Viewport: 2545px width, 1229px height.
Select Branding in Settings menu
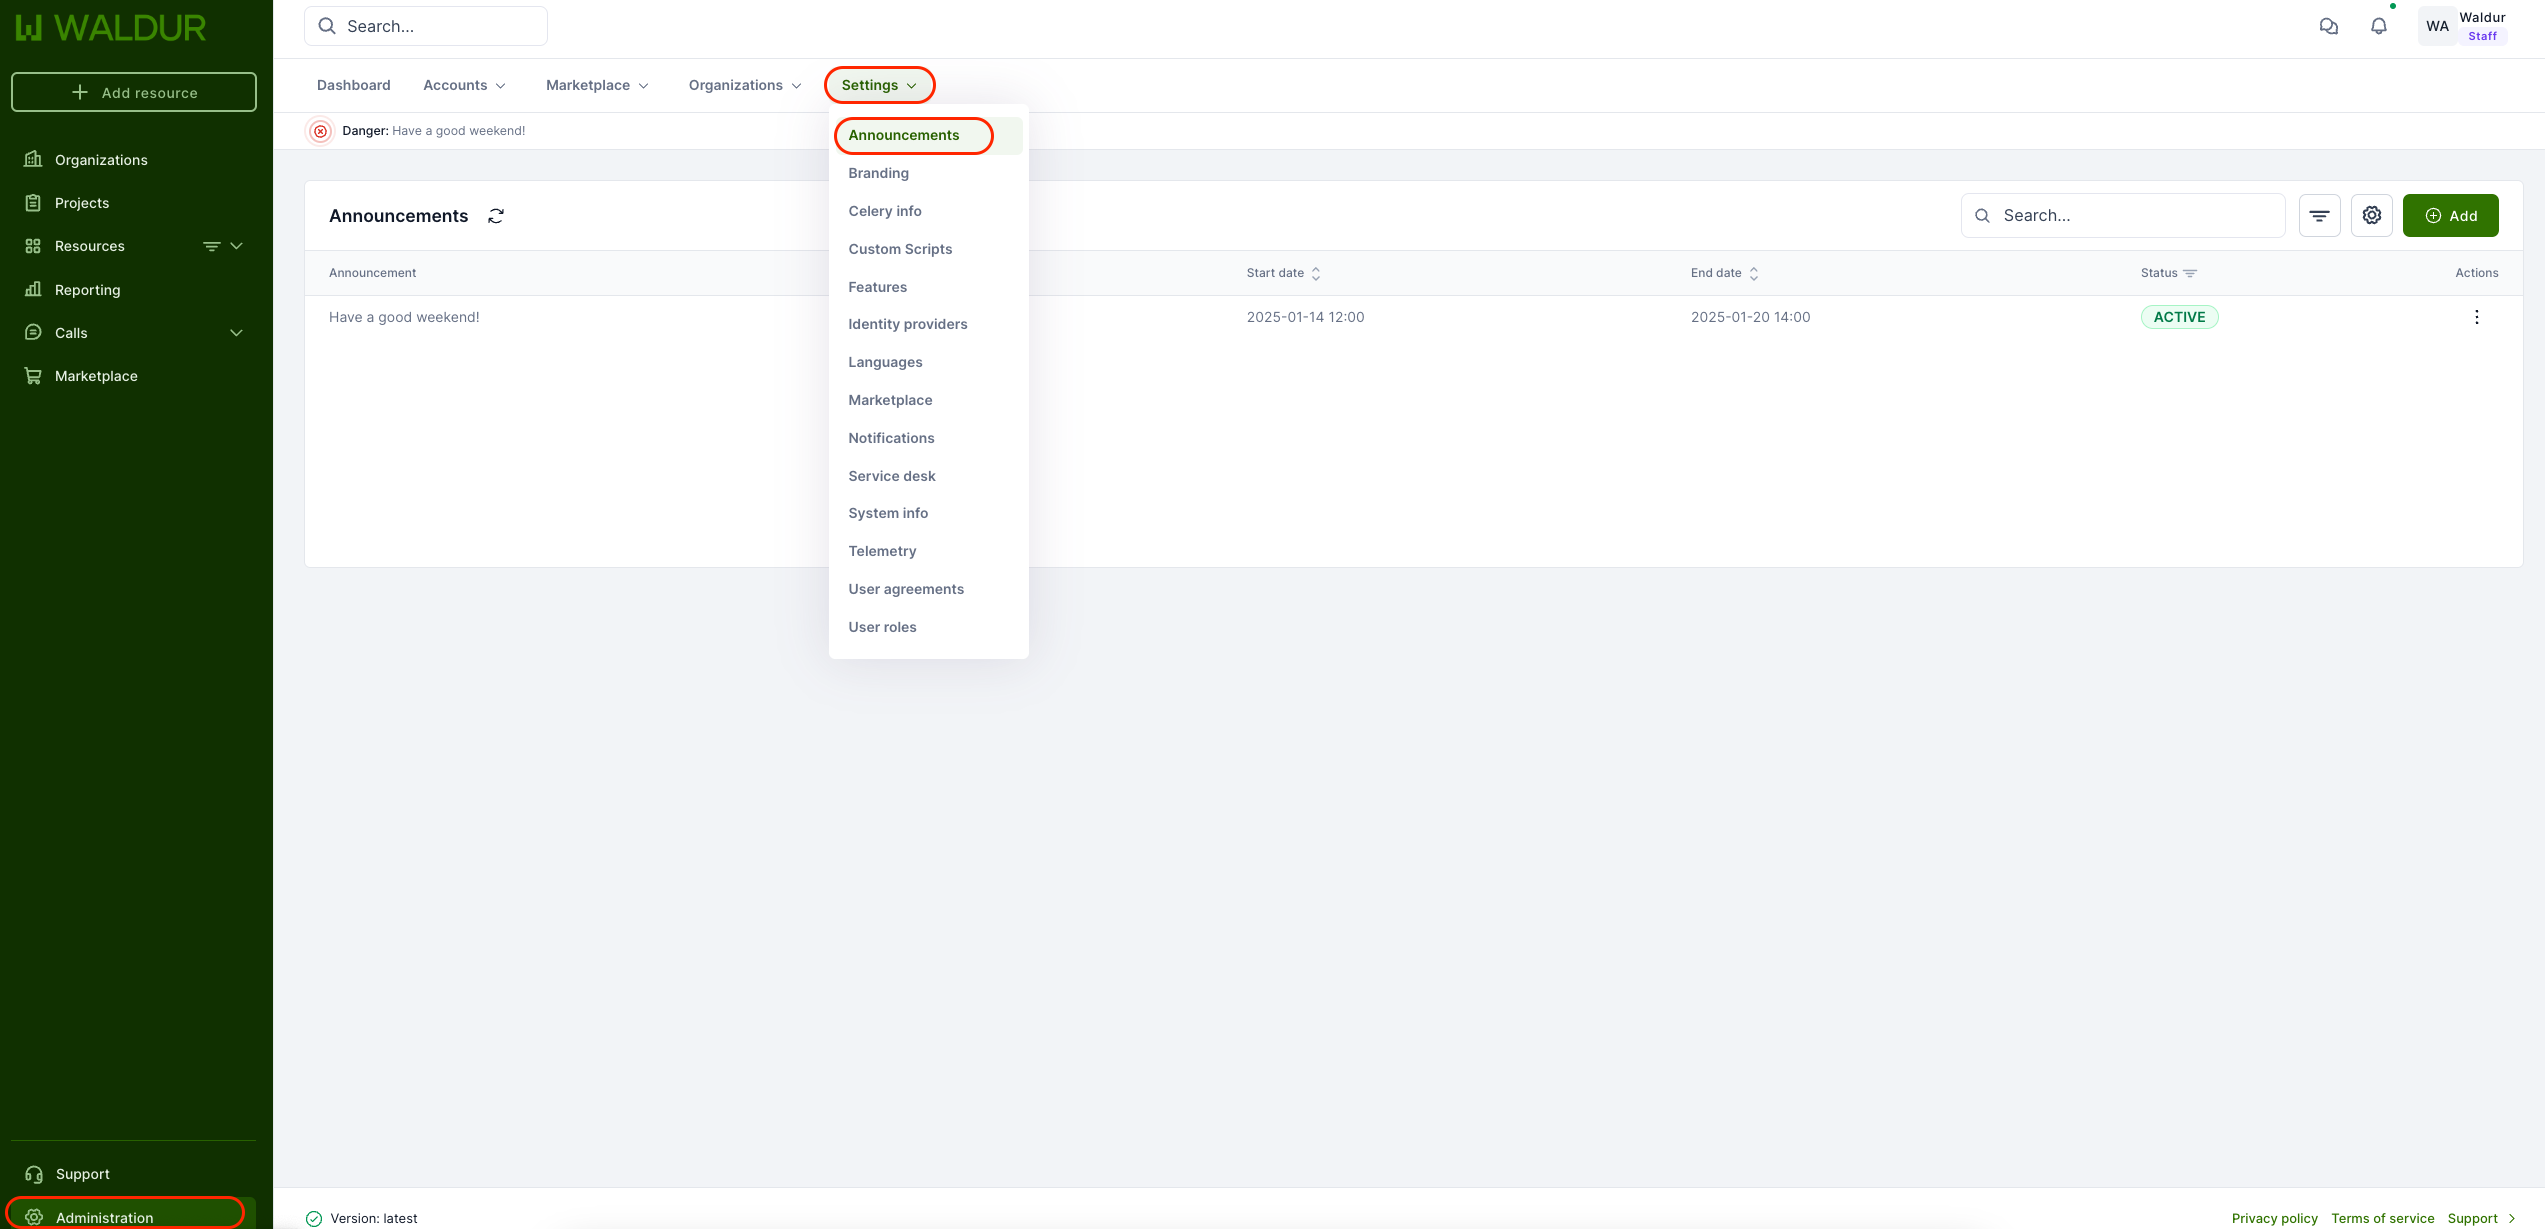coord(878,173)
